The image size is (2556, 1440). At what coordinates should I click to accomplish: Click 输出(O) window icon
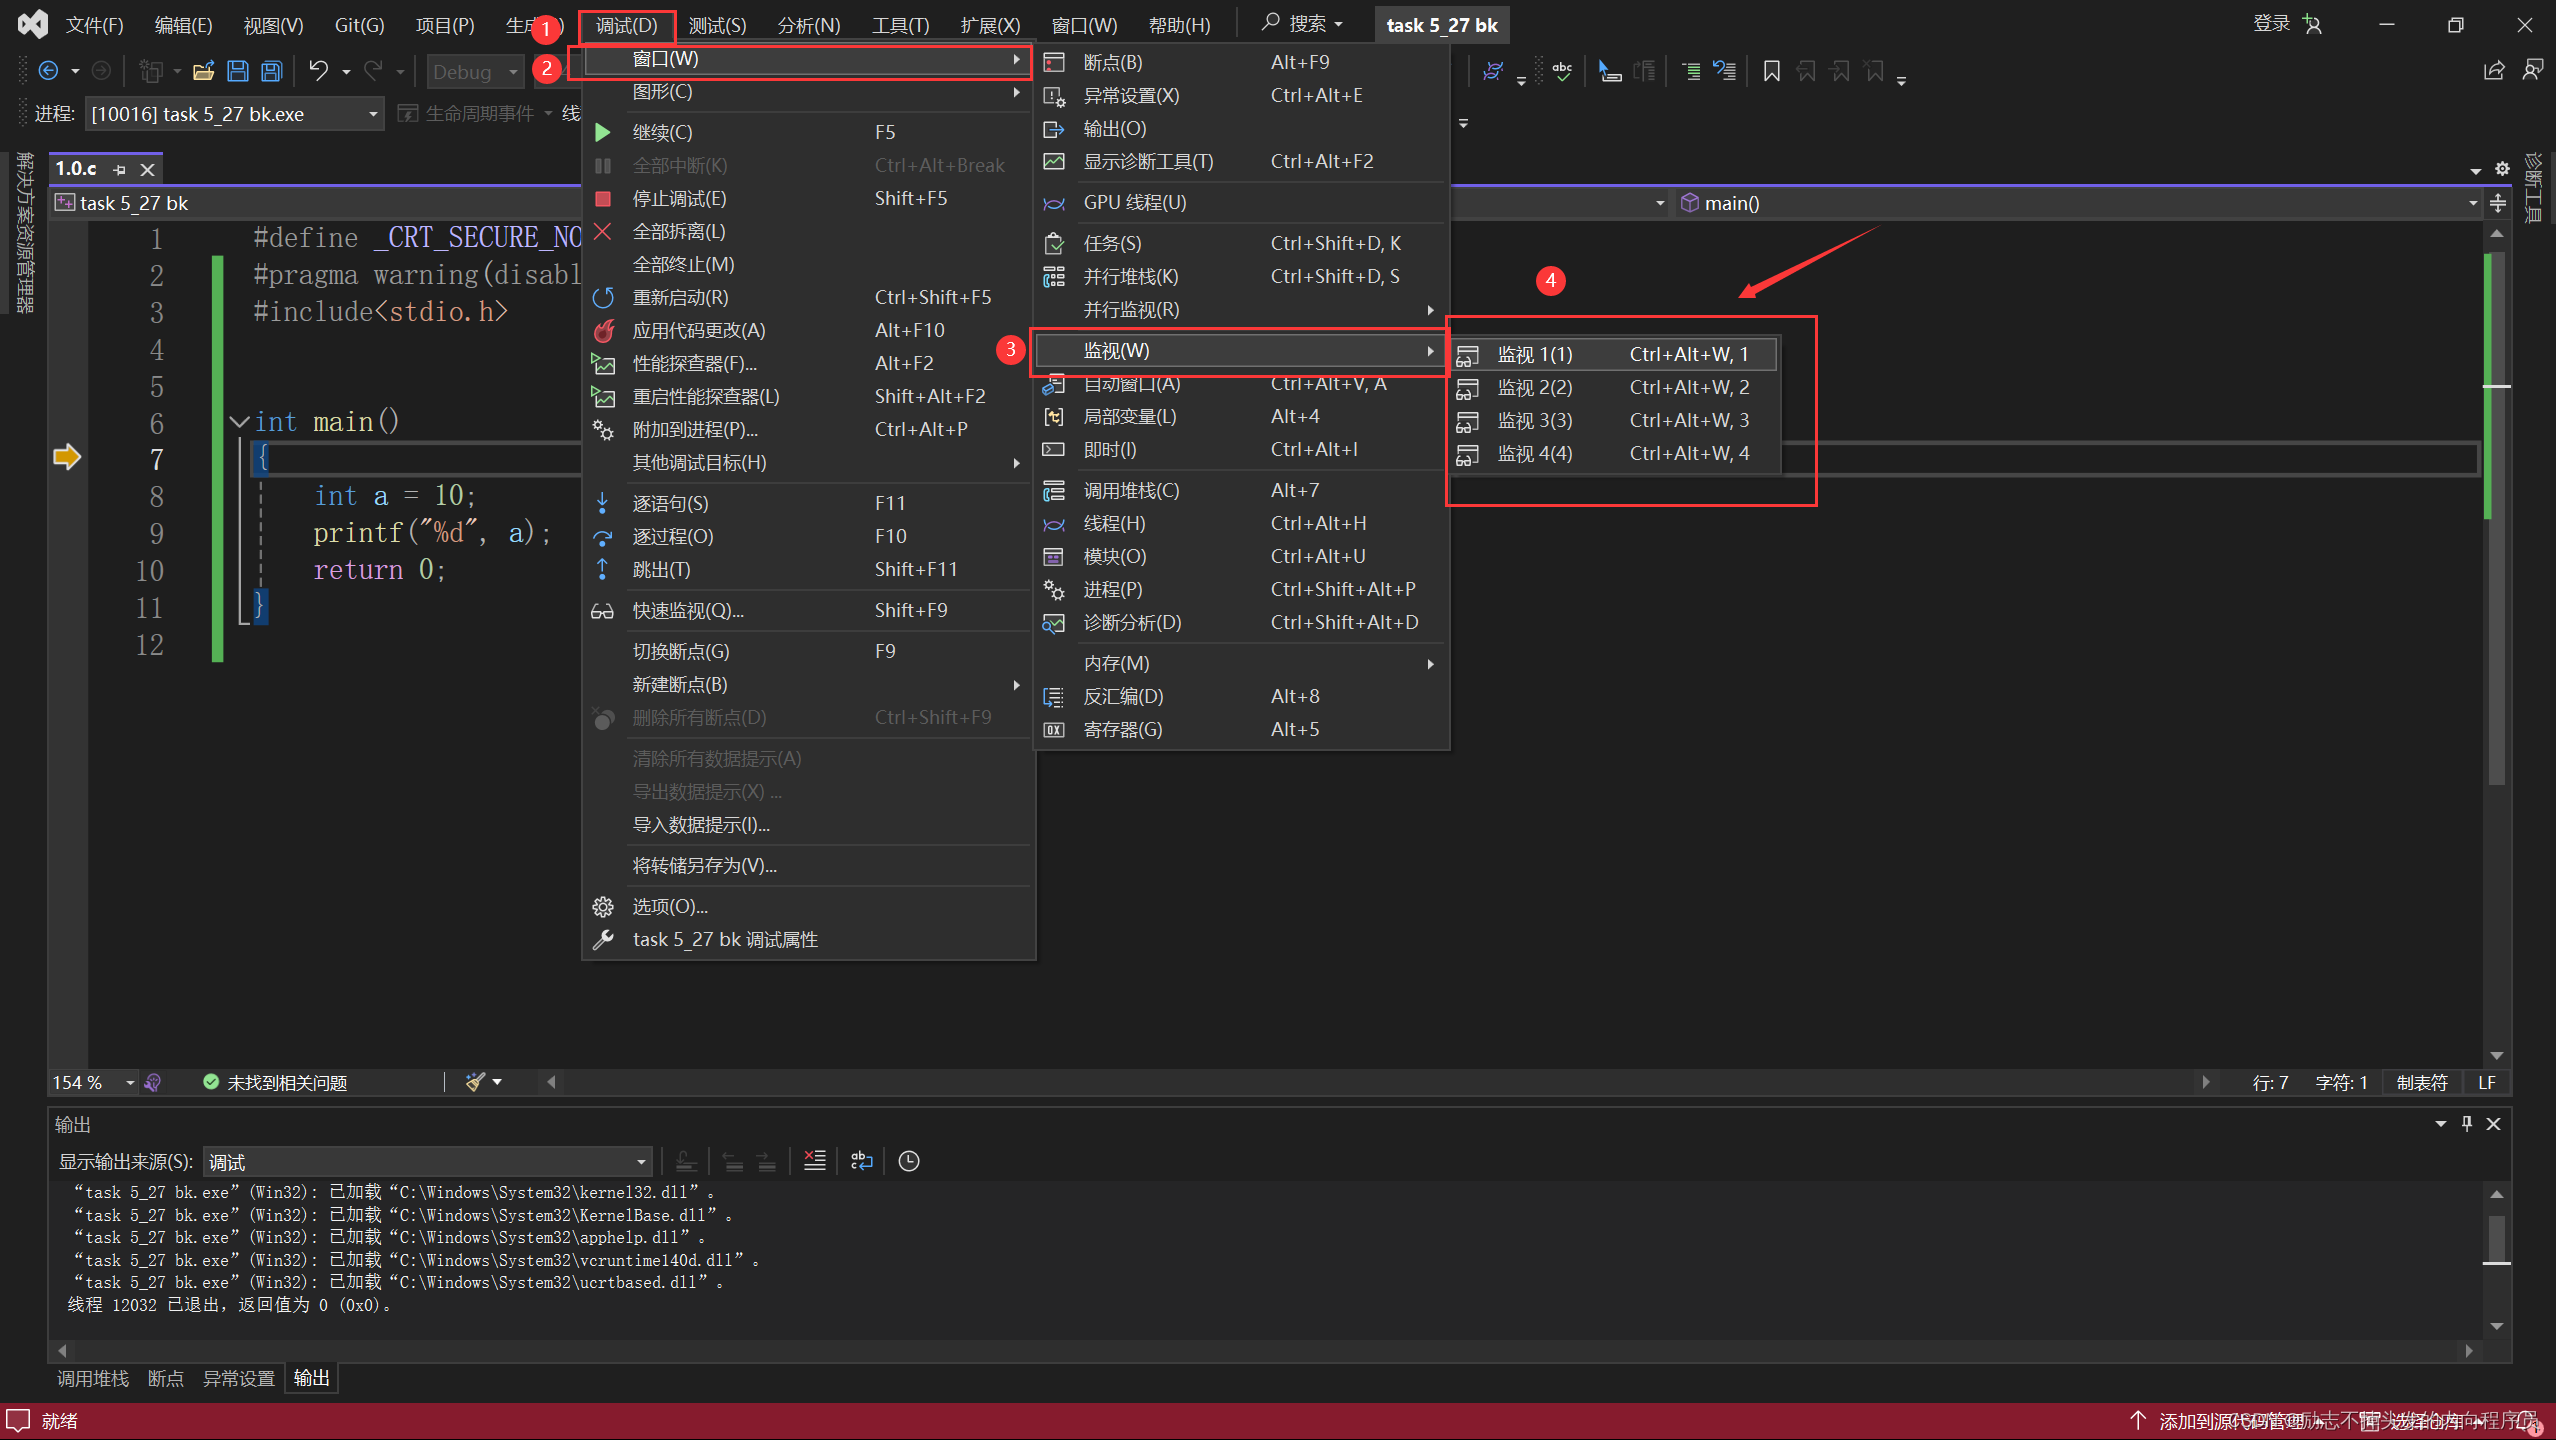pyautogui.click(x=1054, y=128)
